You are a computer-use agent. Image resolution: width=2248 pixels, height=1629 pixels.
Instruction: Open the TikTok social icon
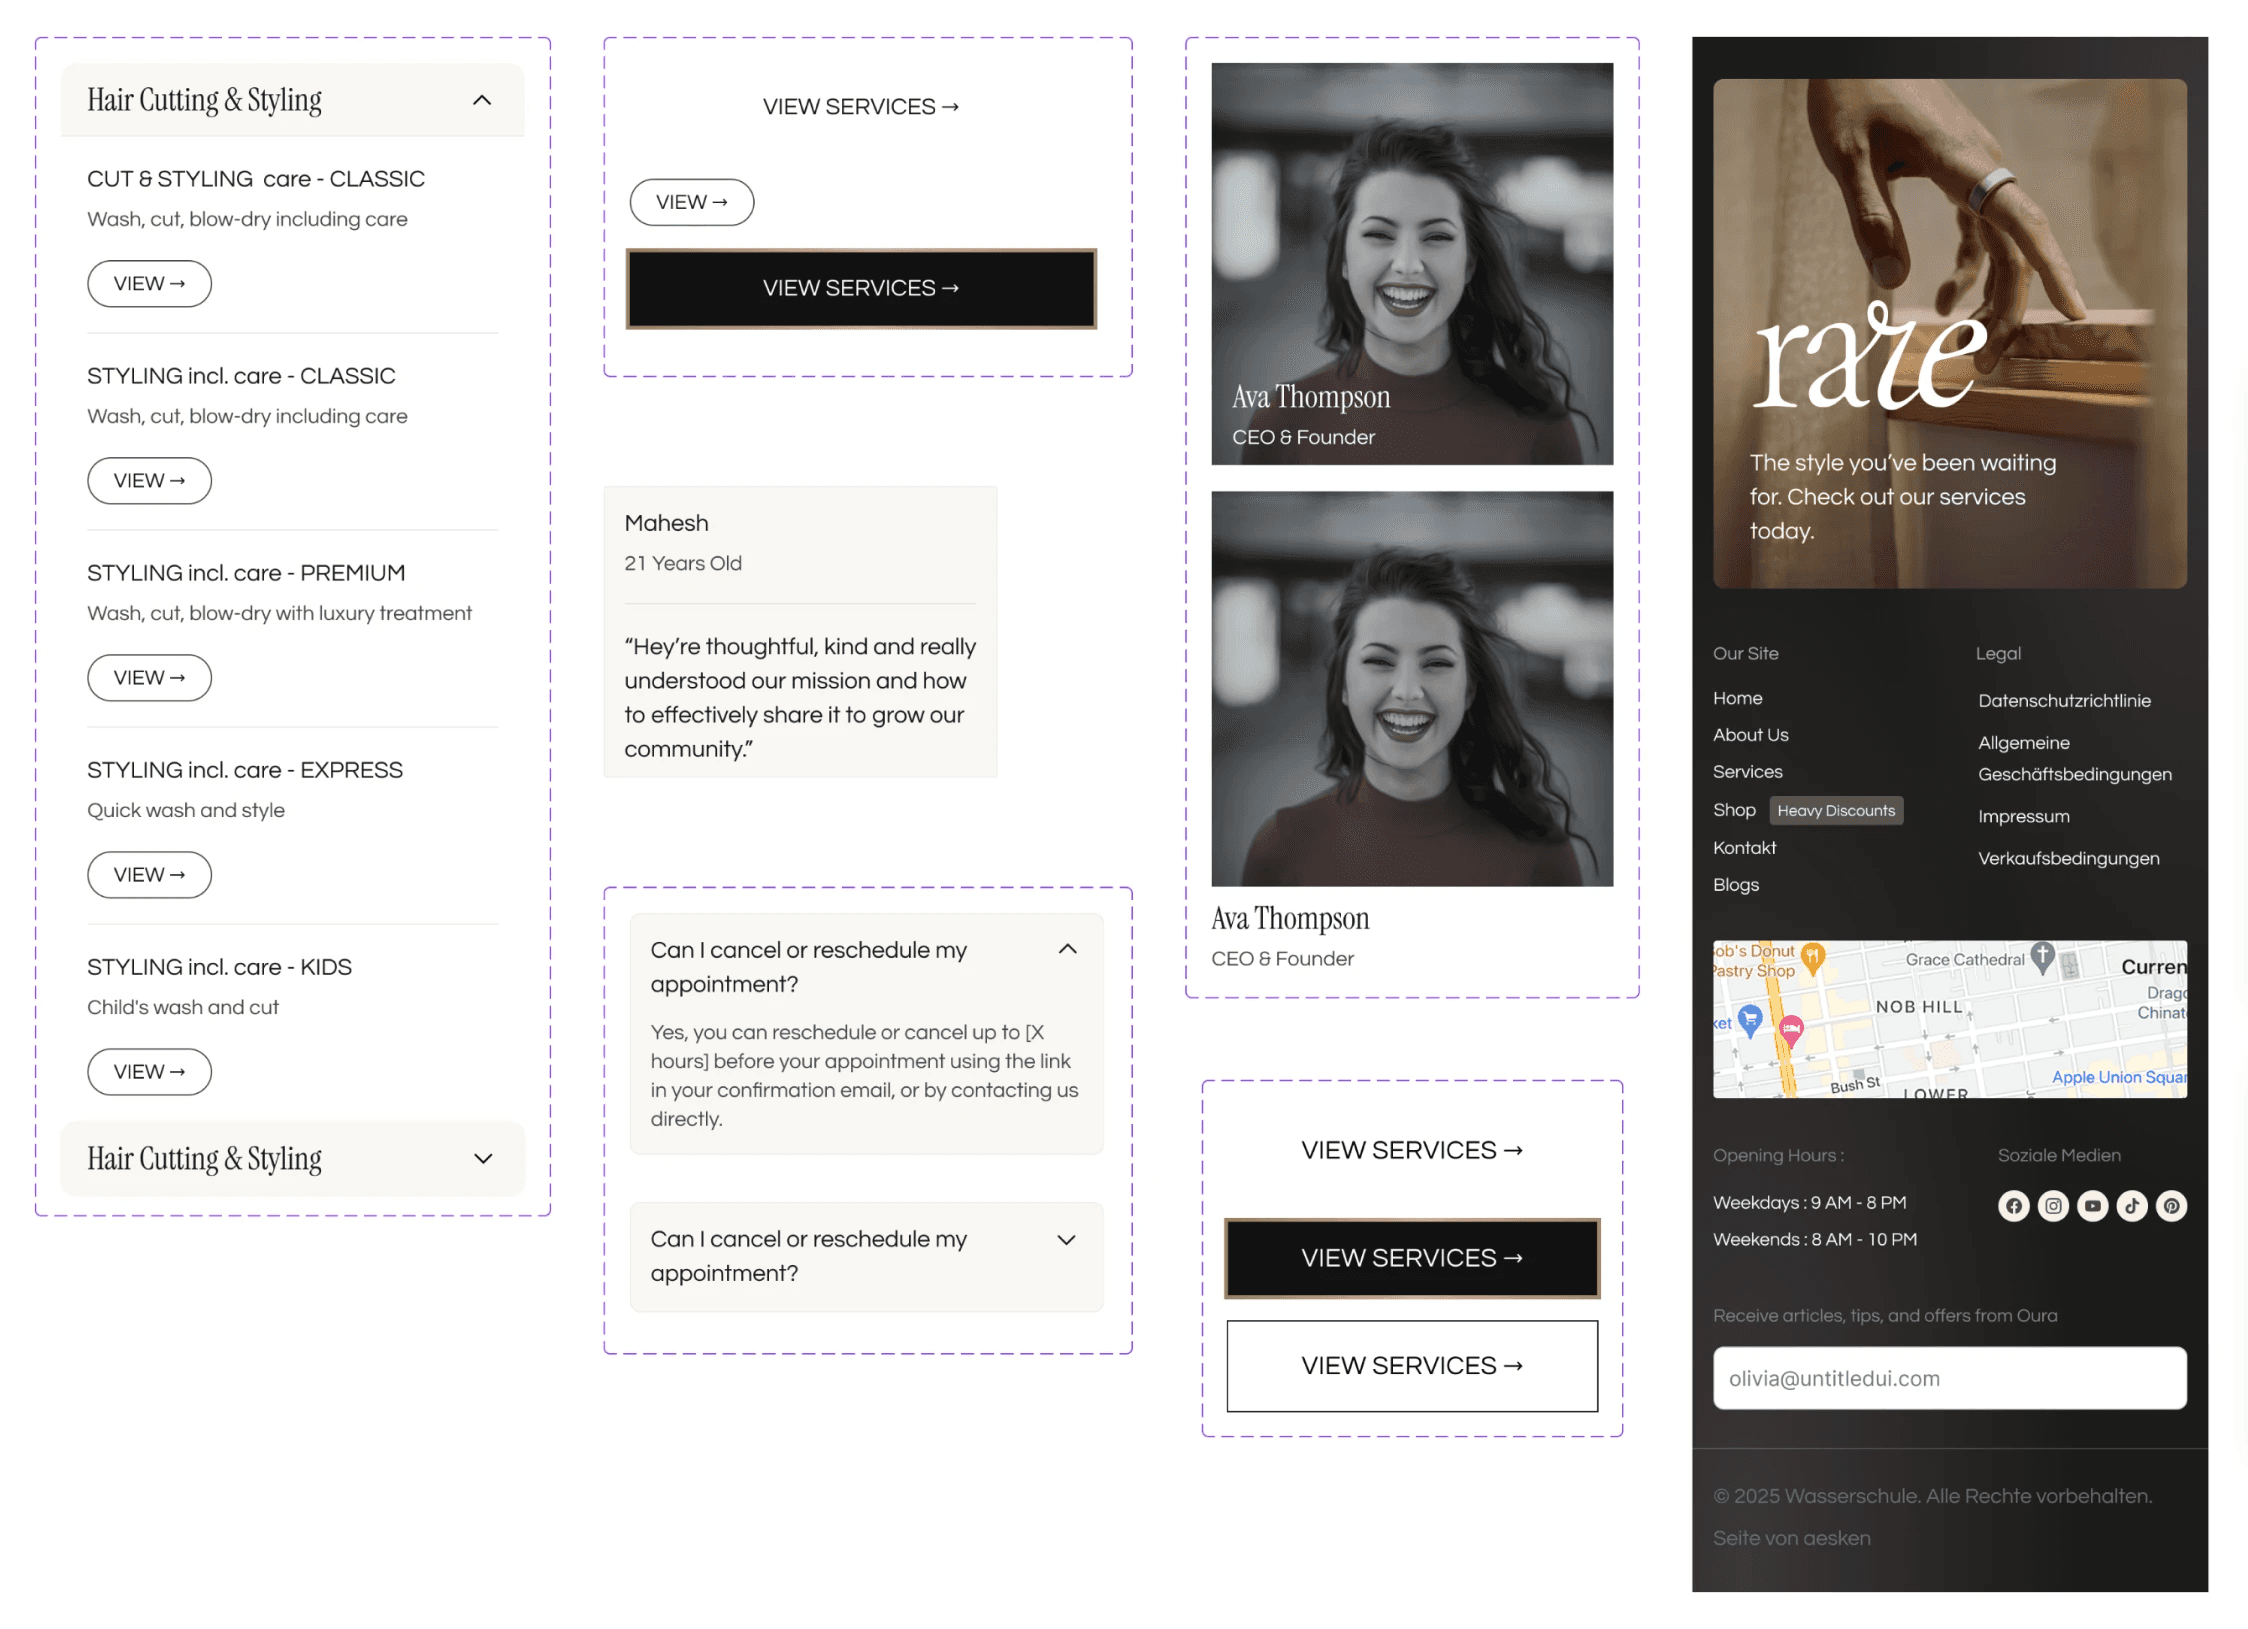tap(2131, 1206)
